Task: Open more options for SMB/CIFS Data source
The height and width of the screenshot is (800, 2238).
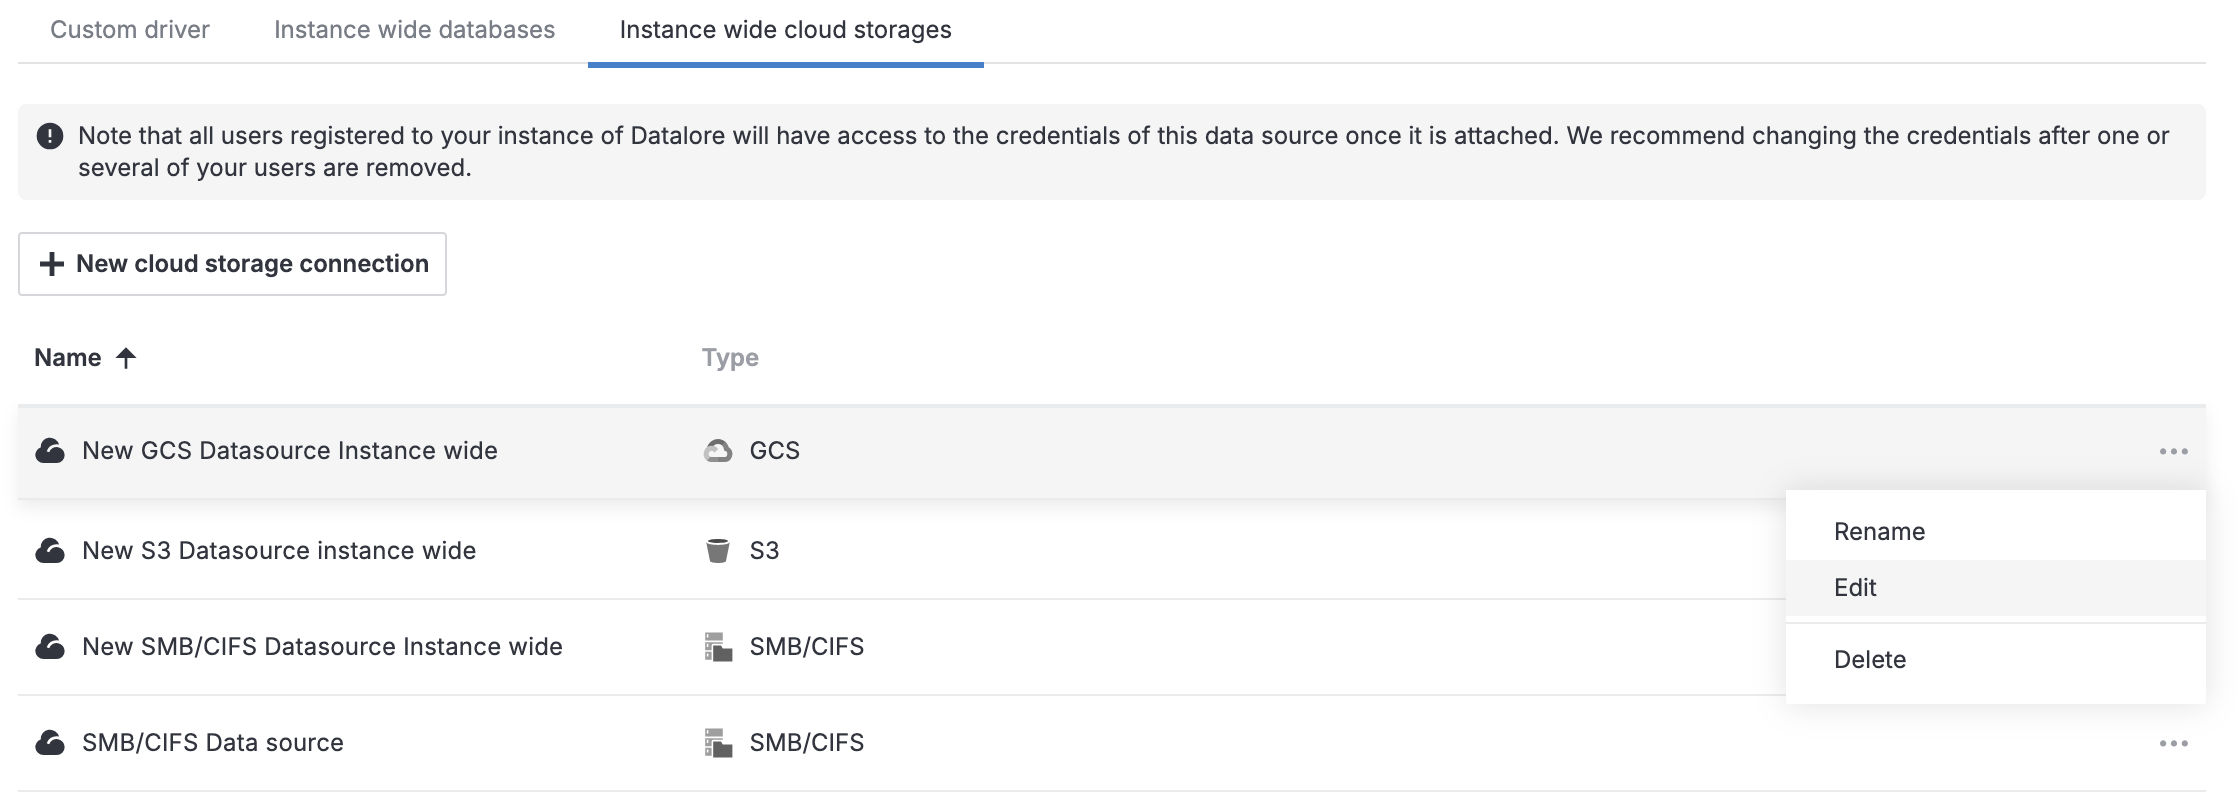Action: pyautogui.click(x=2173, y=744)
